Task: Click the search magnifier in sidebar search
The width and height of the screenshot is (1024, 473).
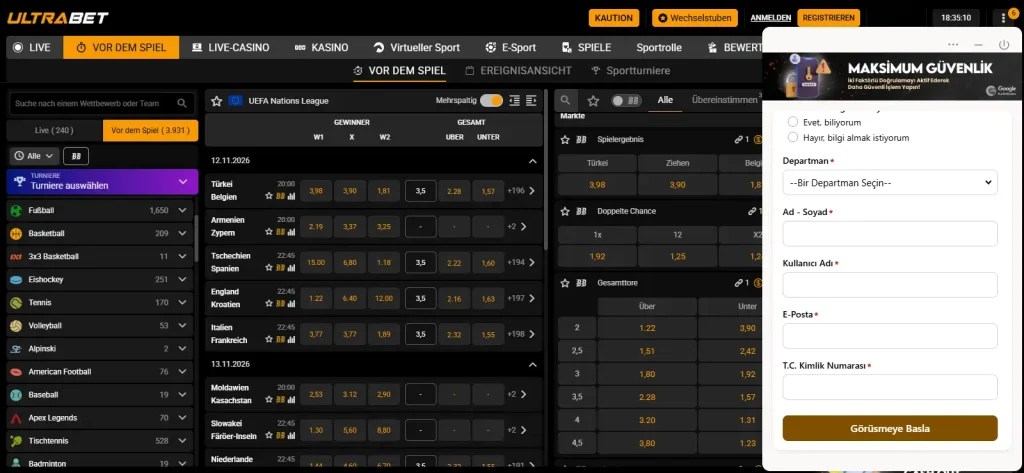Action: [182, 103]
